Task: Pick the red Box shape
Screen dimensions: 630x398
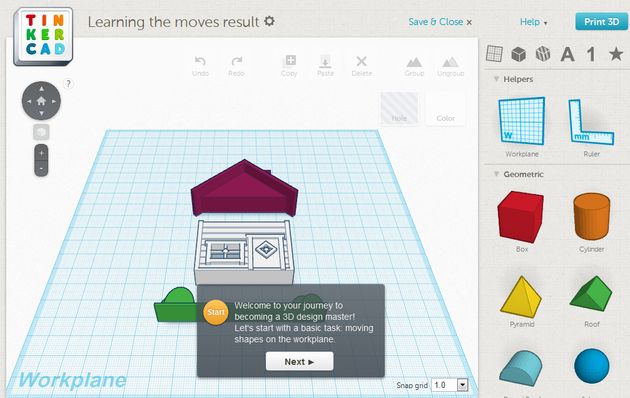Action: click(x=521, y=217)
